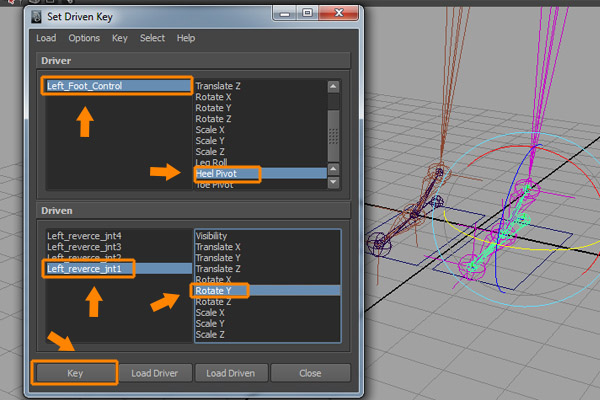
Task: Click the Close button at dialog bottom
Action: tap(310, 373)
